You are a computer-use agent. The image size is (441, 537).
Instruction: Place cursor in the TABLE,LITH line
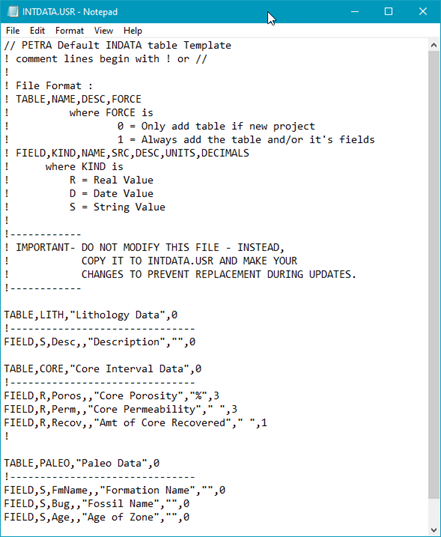(x=91, y=315)
